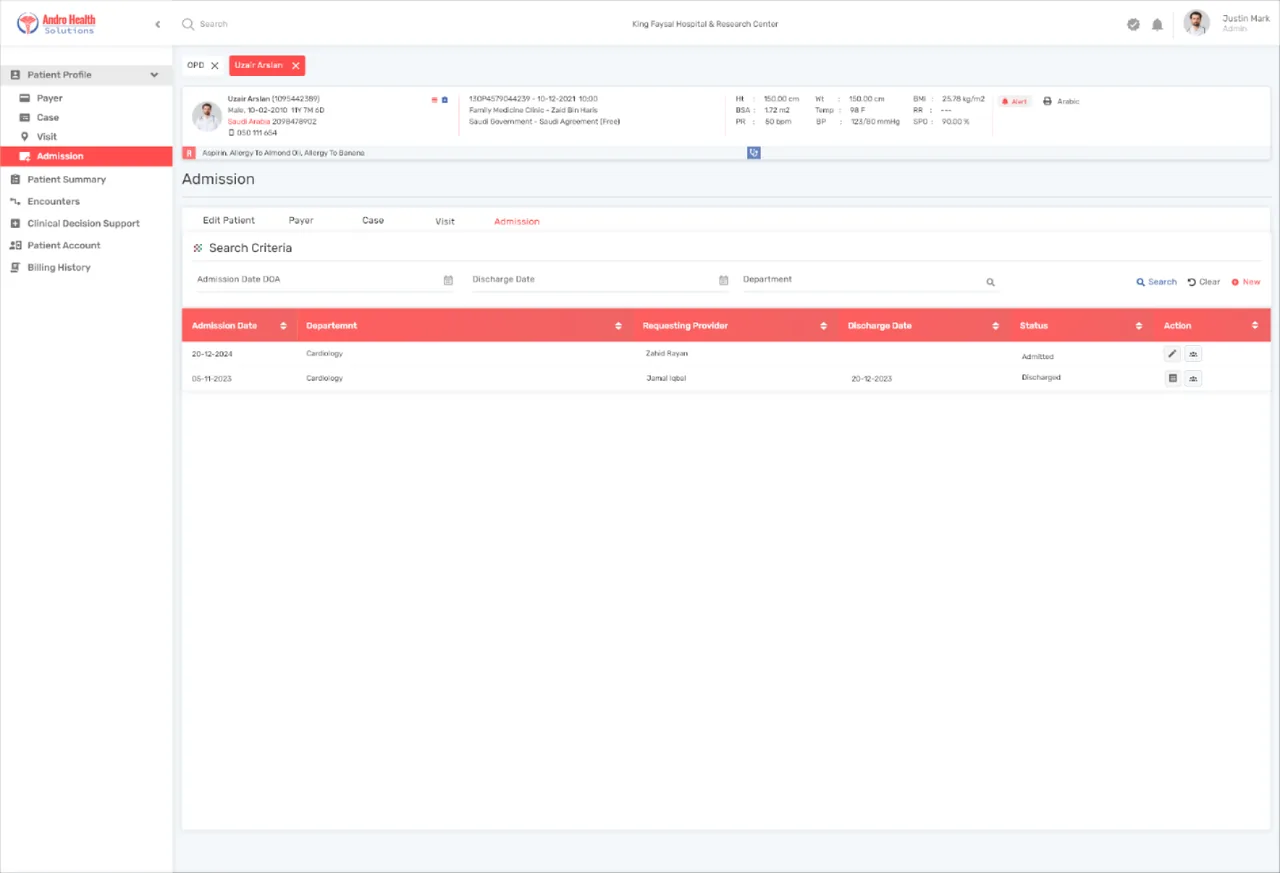Click the blue stethoscope icon in banner
This screenshot has height=873, width=1280.
tap(754, 153)
